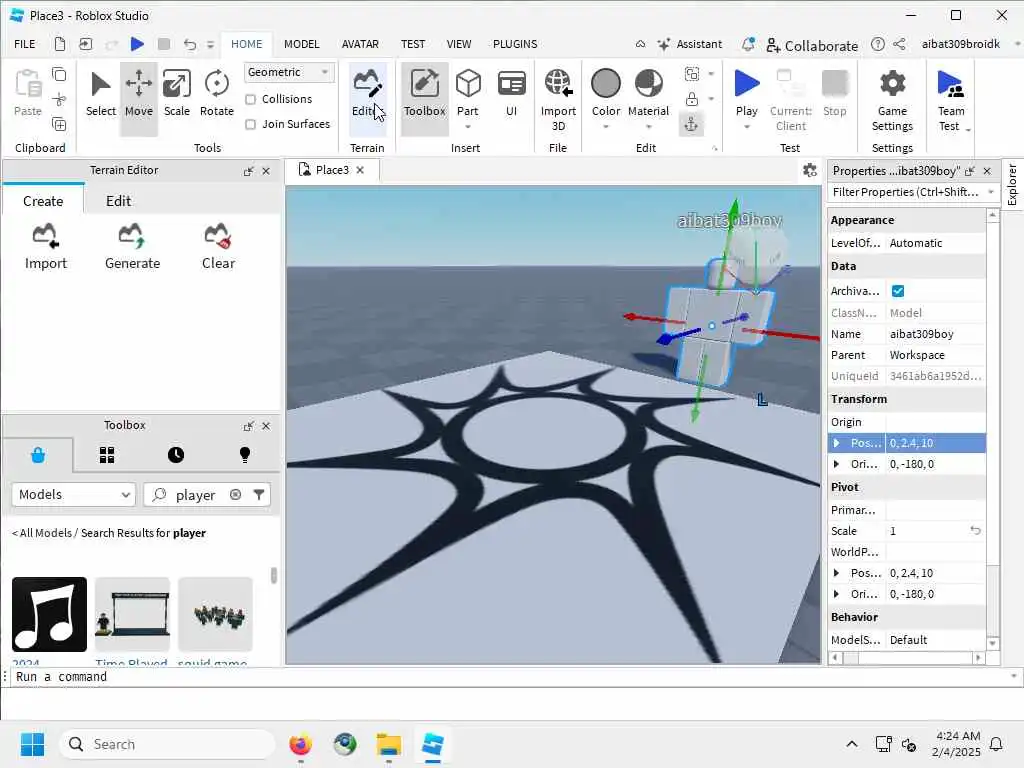The height and width of the screenshot is (768, 1024).
Task: Enable Collisions checkbox
Action: click(250, 99)
